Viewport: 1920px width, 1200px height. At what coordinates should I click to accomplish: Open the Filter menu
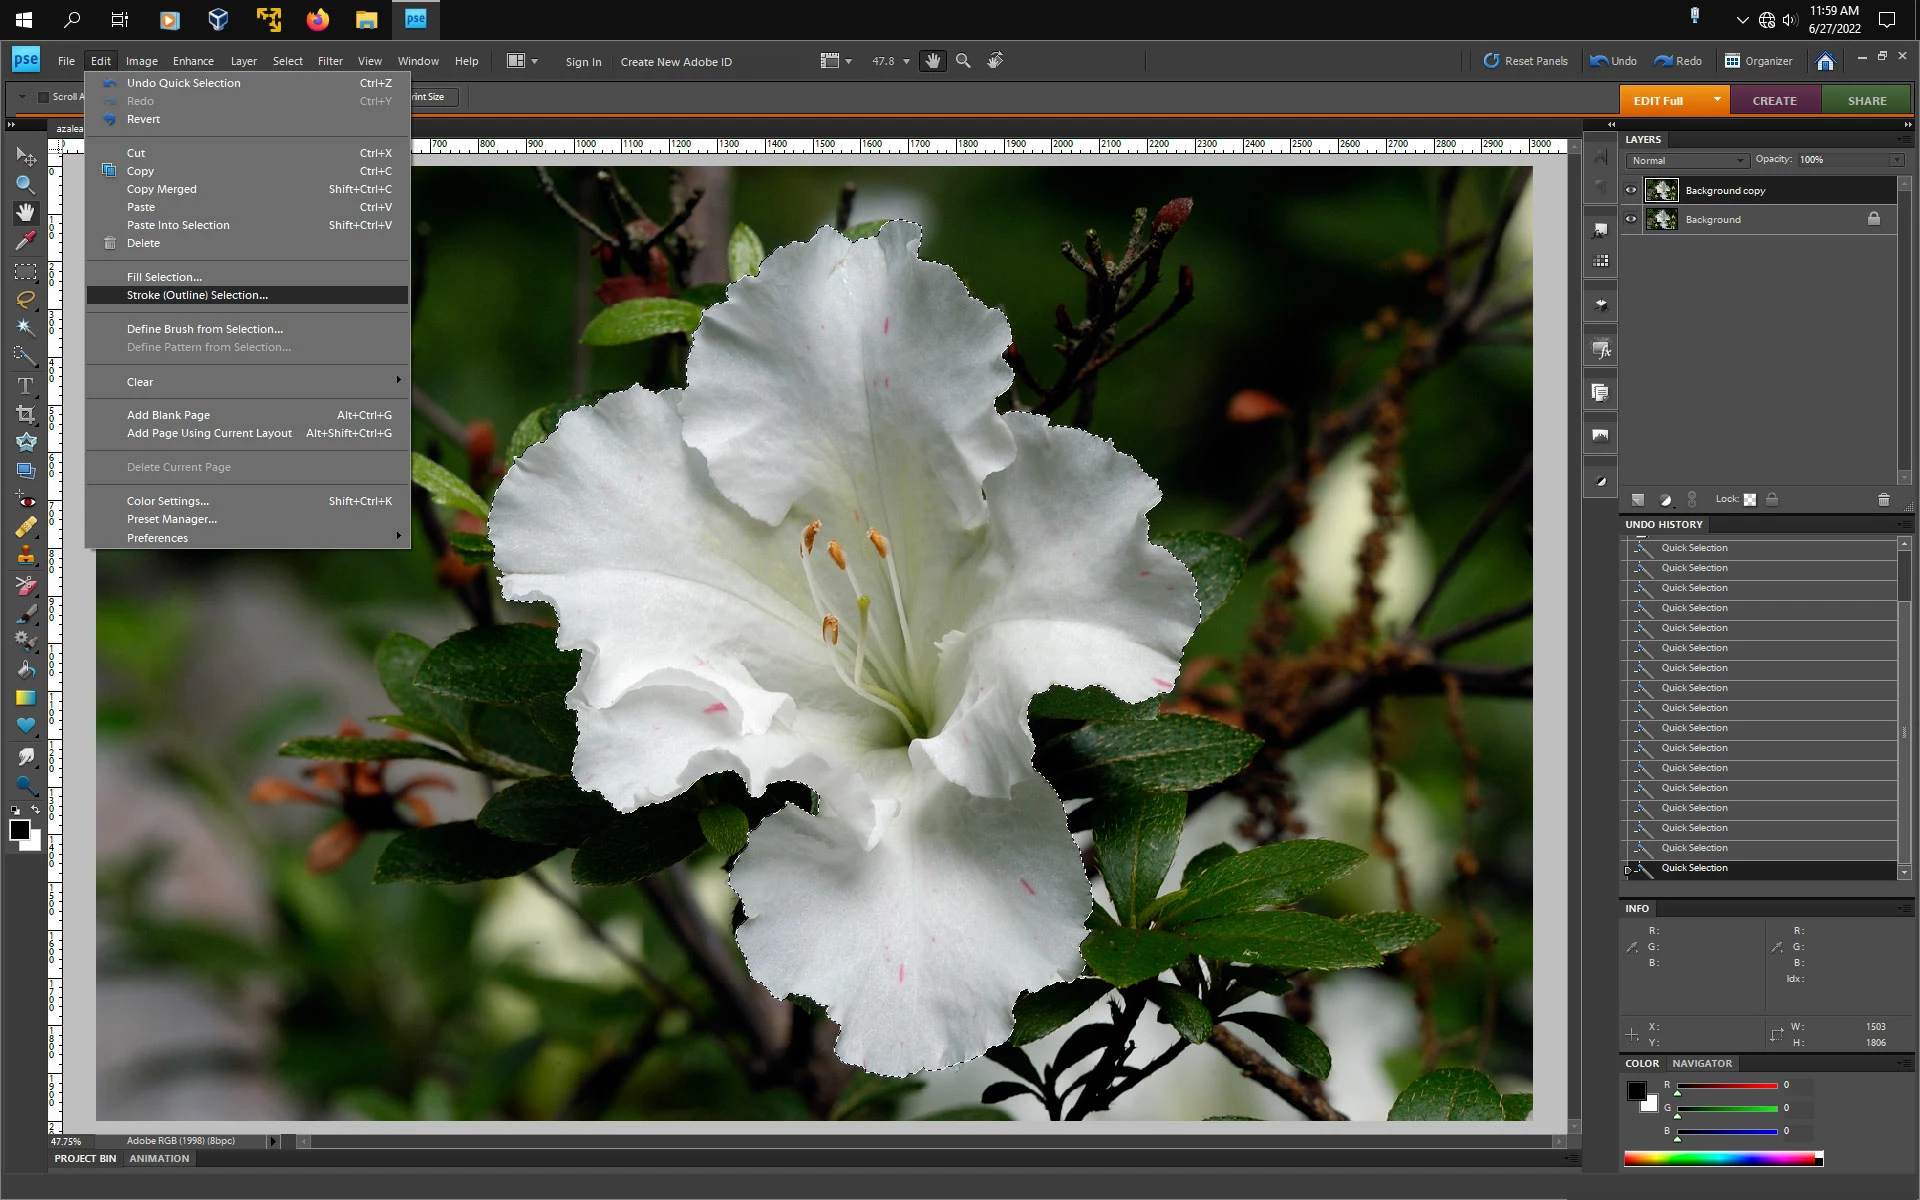tap(330, 61)
